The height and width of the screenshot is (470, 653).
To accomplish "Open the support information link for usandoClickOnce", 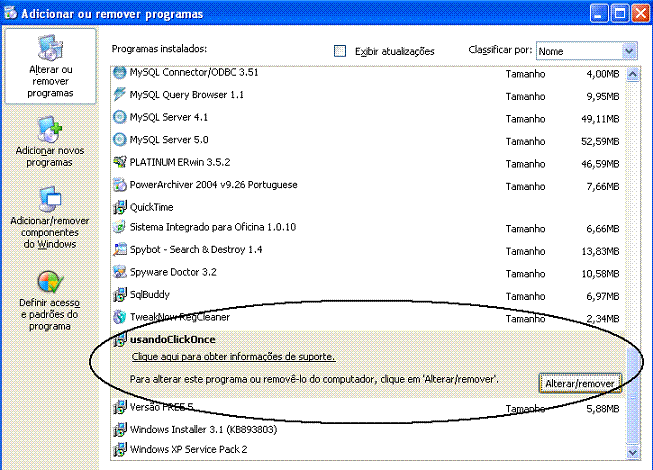I will click(x=233, y=357).
